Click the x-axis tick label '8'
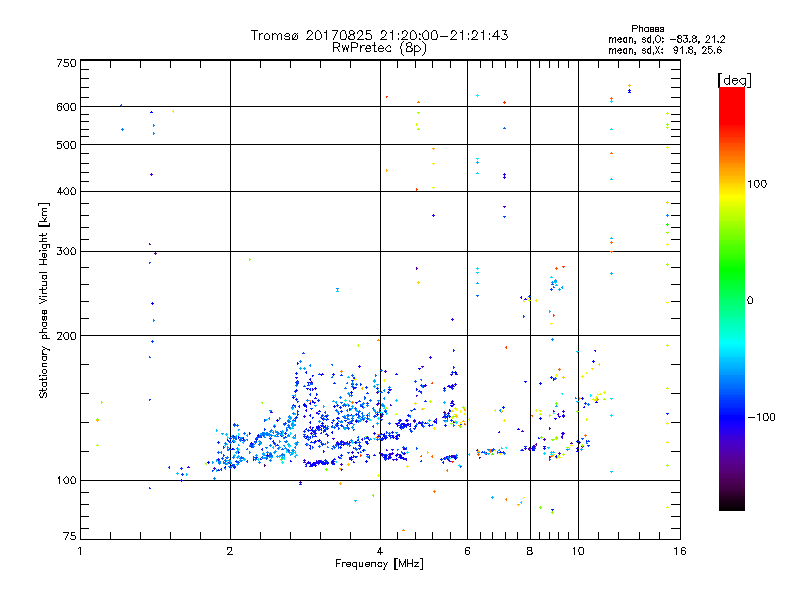The image size is (800, 600). point(530,551)
